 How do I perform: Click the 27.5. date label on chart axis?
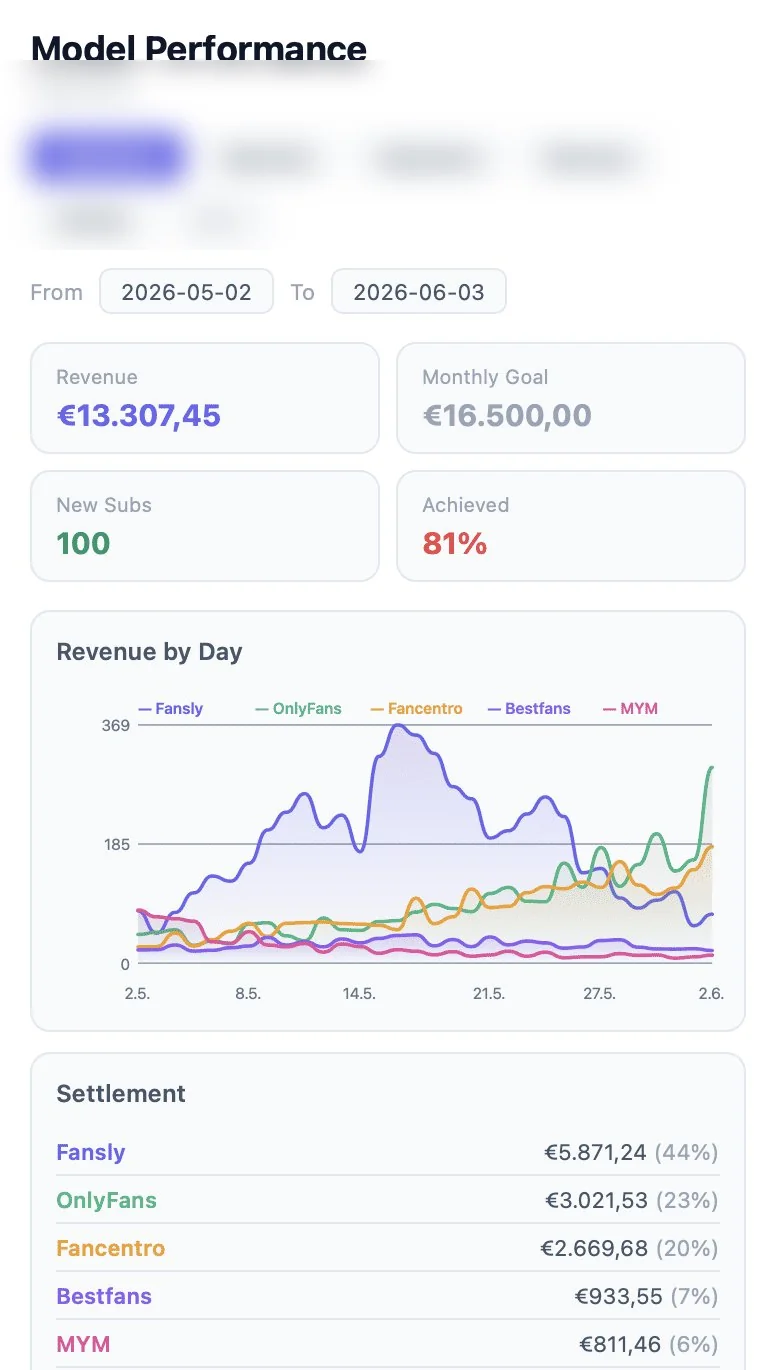599,994
